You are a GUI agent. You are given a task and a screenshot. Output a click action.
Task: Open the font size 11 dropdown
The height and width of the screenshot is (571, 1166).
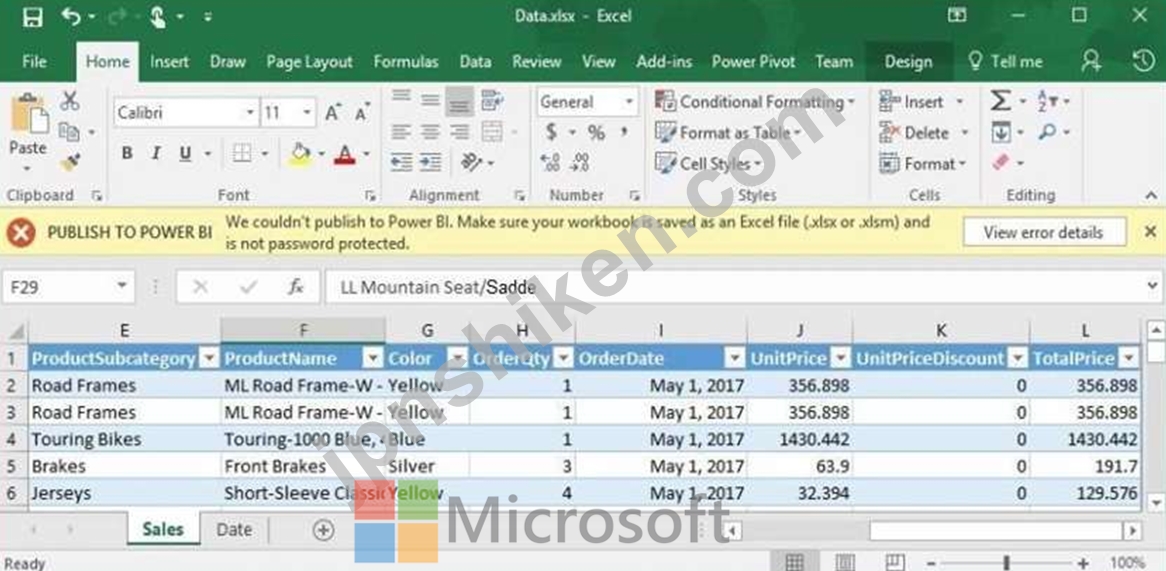coord(307,113)
